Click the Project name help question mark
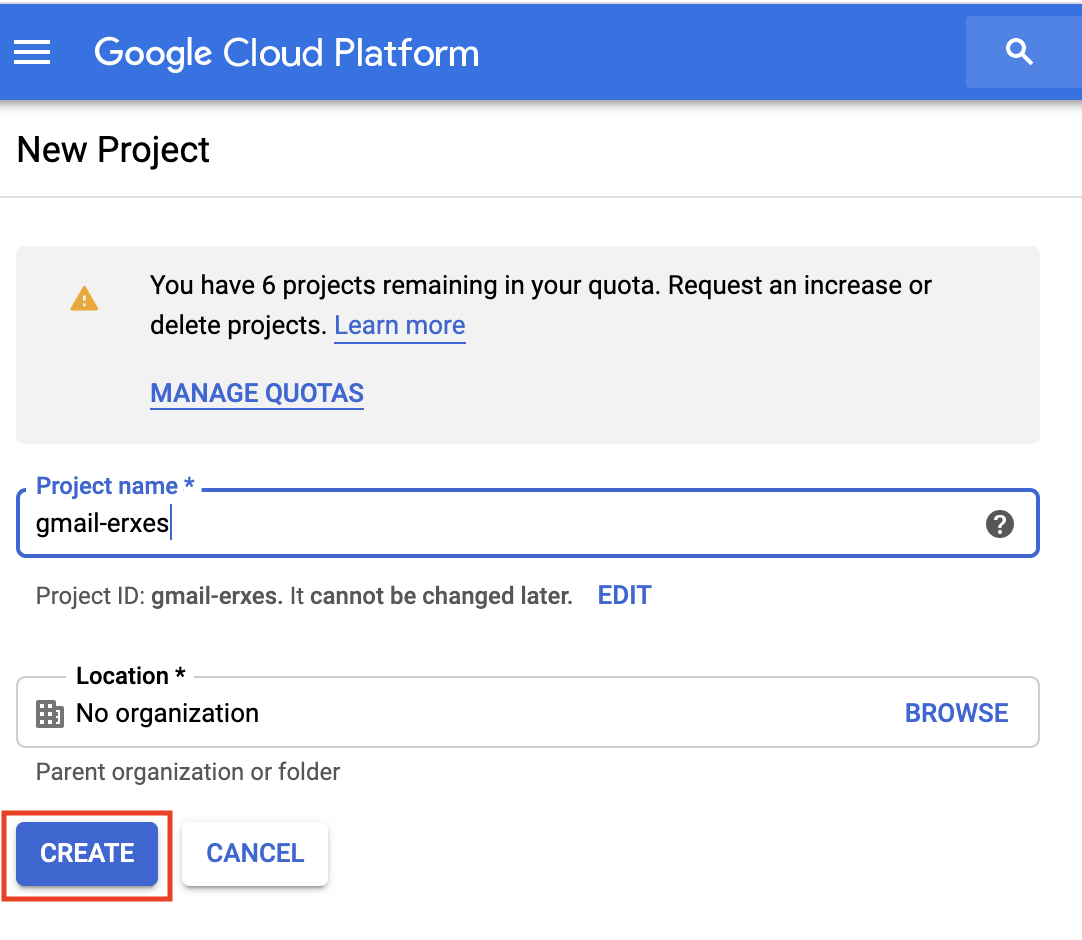1082x940 pixels. [999, 523]
